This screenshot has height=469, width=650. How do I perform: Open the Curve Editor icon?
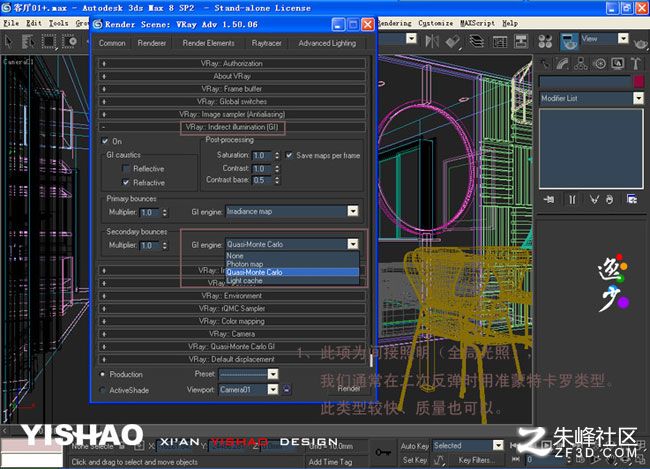click(x=499, y=41)
